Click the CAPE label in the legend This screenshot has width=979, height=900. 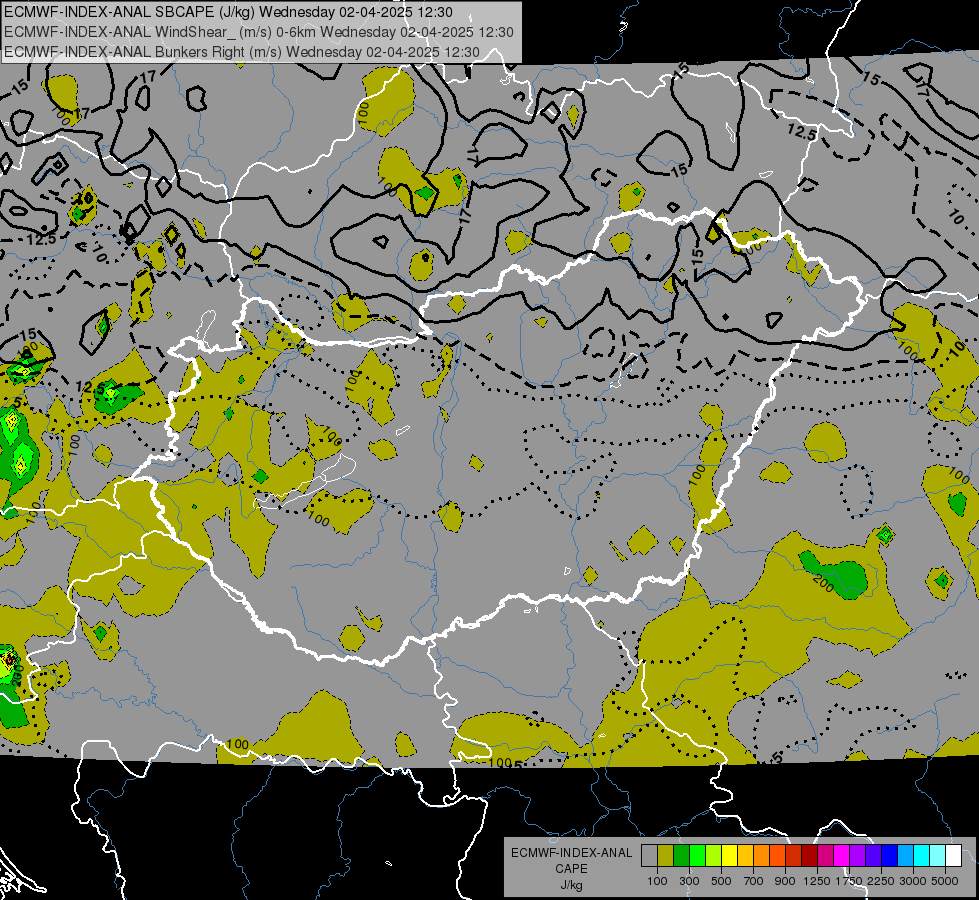coord(571,869)
